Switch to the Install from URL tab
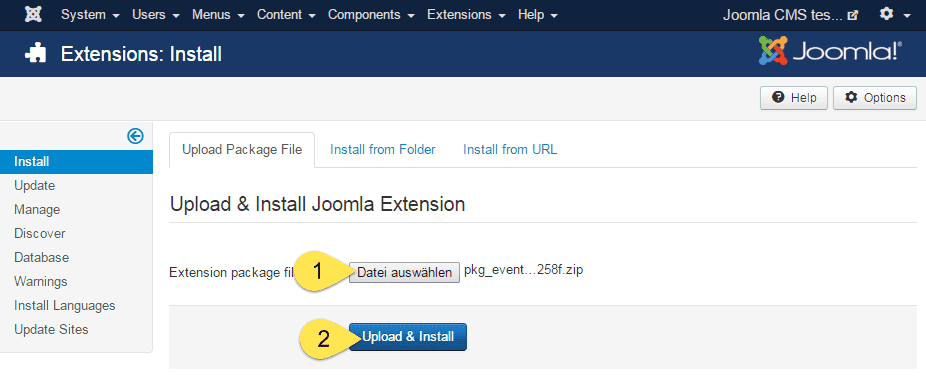Screen dimensions: 926x385 [510, 150]
